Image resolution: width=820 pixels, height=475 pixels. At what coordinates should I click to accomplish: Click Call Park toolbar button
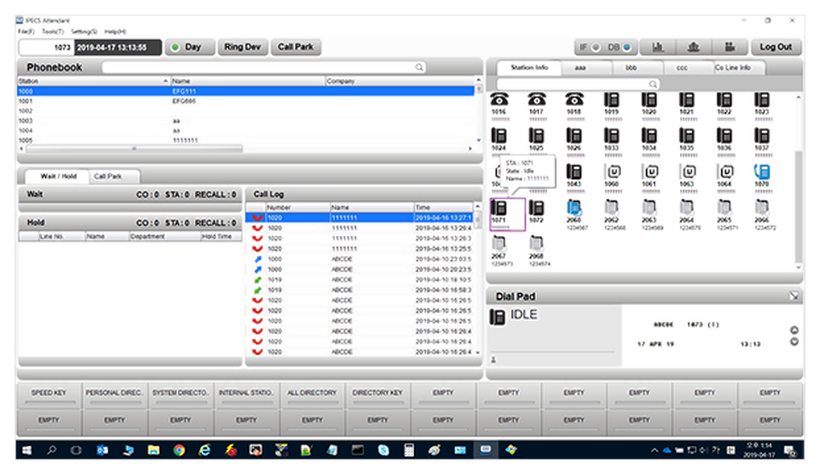[x=295, y=47]
